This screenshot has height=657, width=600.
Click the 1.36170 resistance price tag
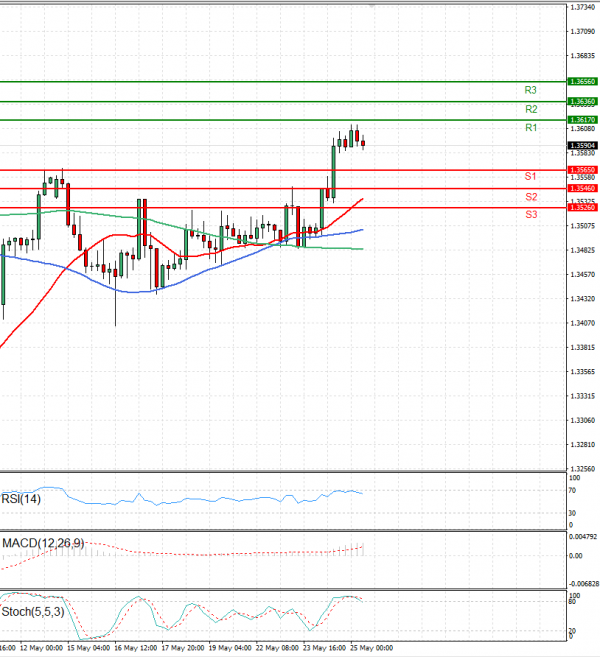tap(582, 120)
